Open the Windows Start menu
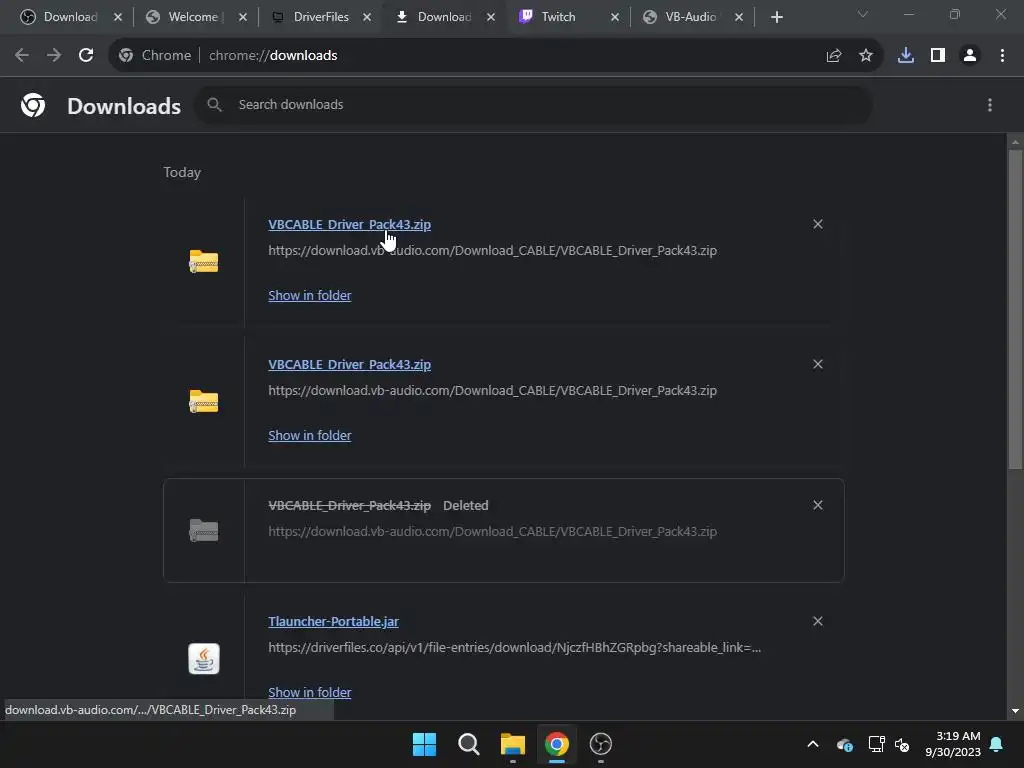This screenshot has width=1024, height=768. coord(424,744)
